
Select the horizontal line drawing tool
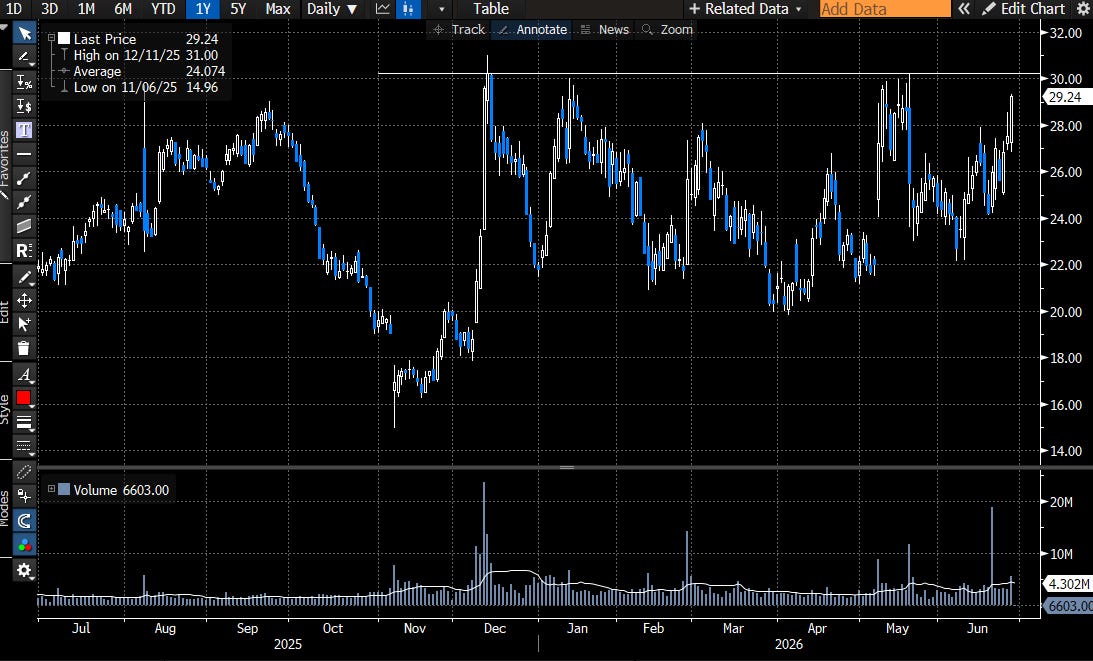pos(24,154)
